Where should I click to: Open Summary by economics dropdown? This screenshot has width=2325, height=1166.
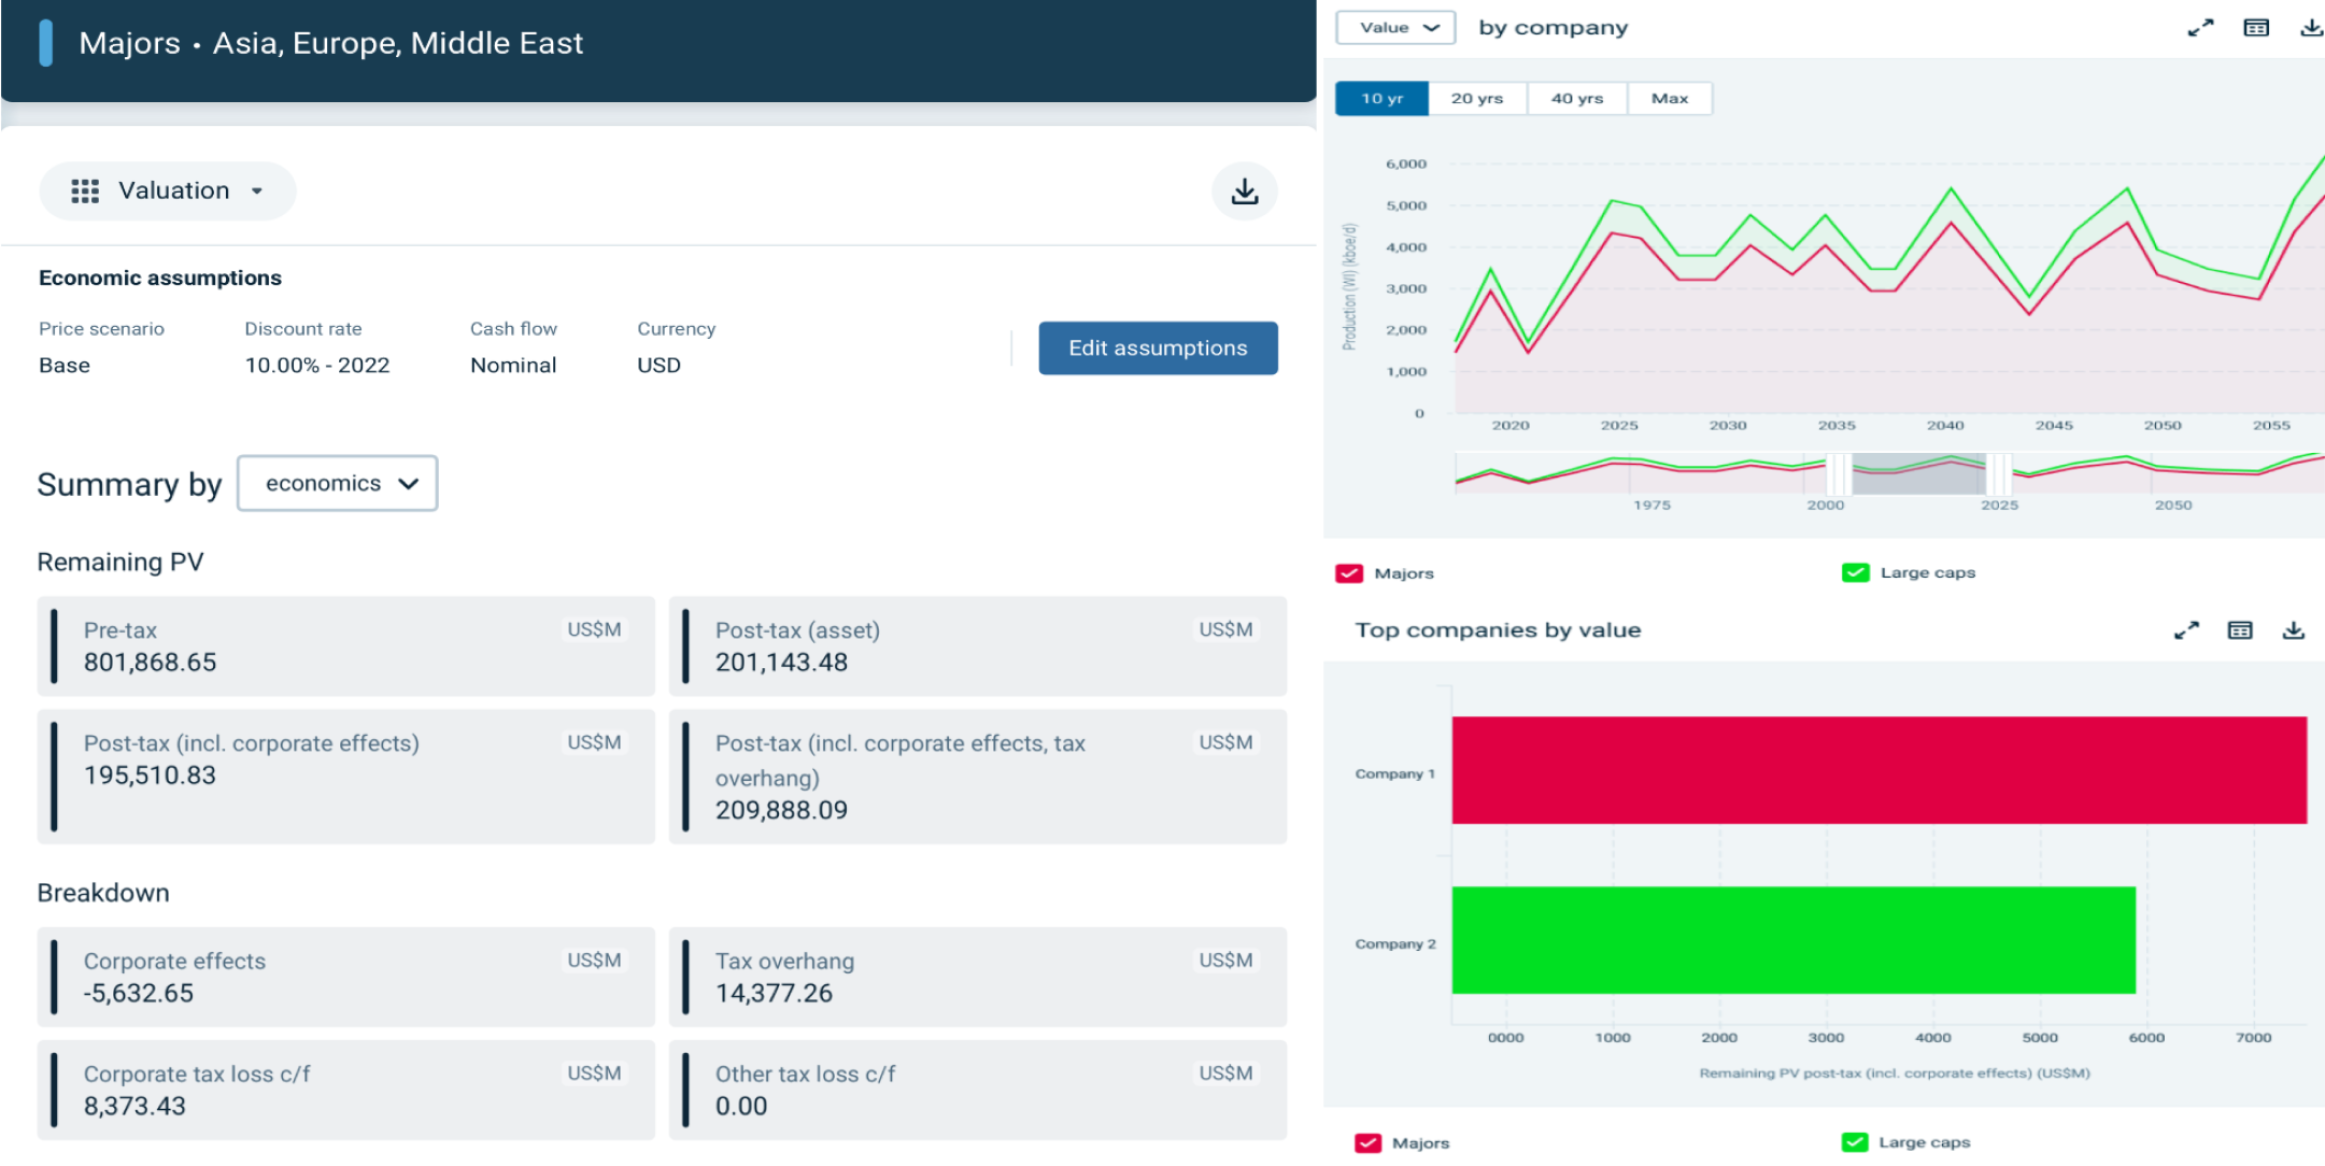click(x=337, y=484)
